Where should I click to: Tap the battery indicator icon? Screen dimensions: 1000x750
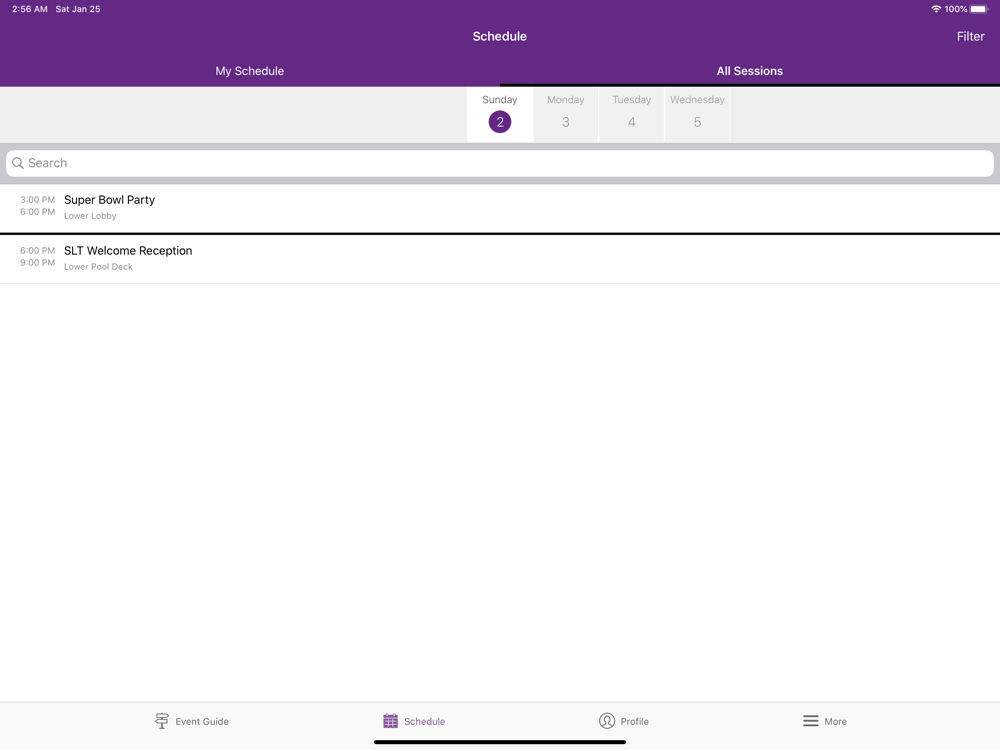pos(979,9)
